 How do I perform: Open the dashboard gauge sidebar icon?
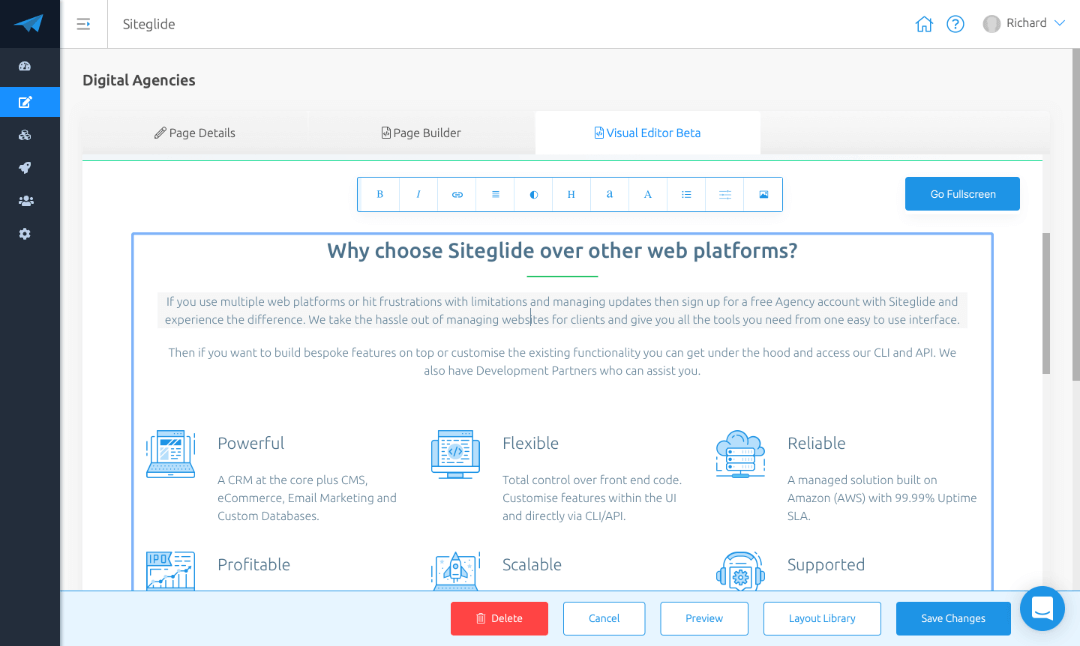(25, 66)
